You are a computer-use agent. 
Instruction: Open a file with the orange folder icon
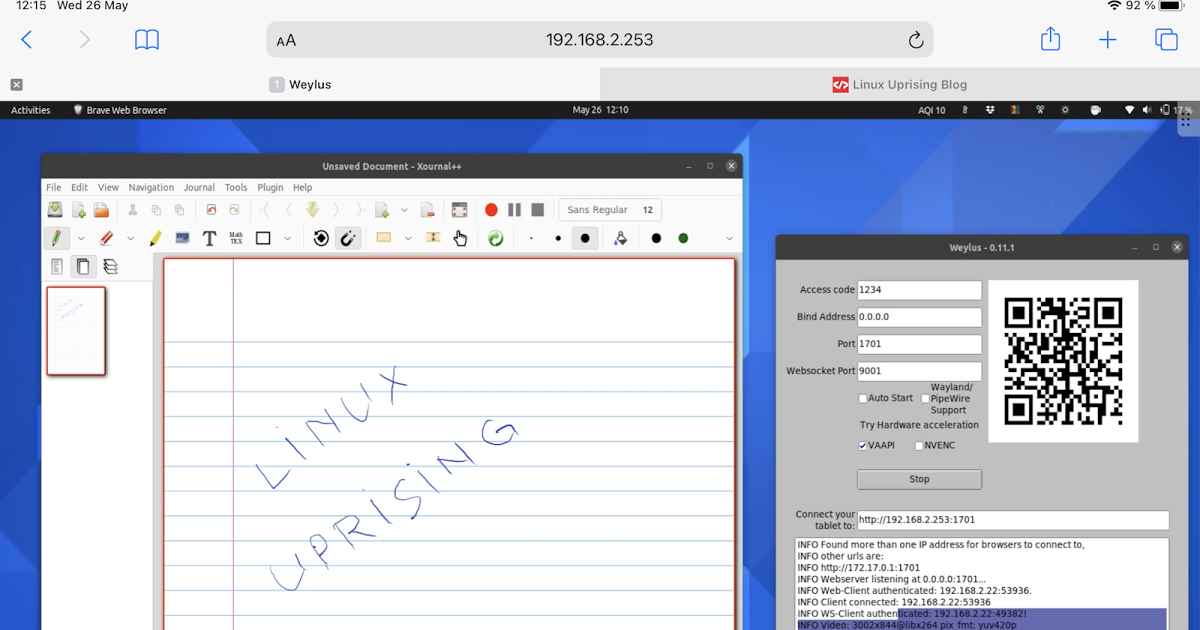[101, 210]
